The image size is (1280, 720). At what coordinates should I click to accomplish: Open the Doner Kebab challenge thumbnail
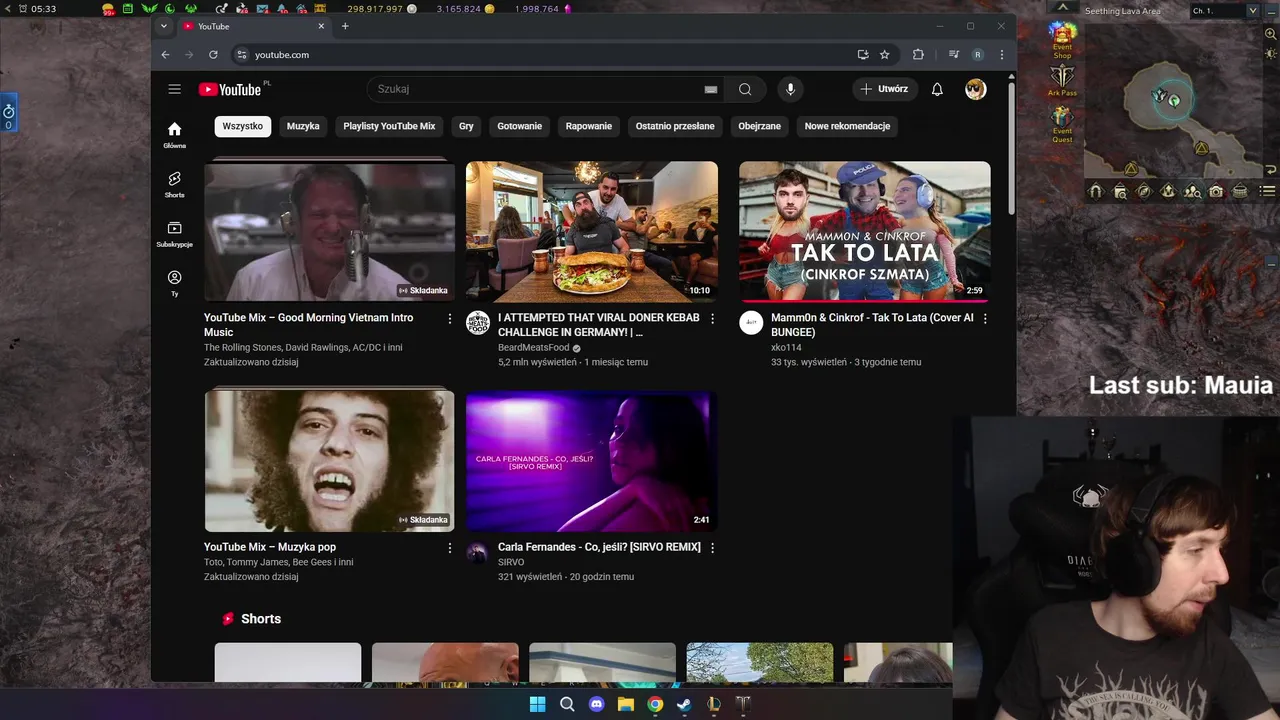pos(592,231)
